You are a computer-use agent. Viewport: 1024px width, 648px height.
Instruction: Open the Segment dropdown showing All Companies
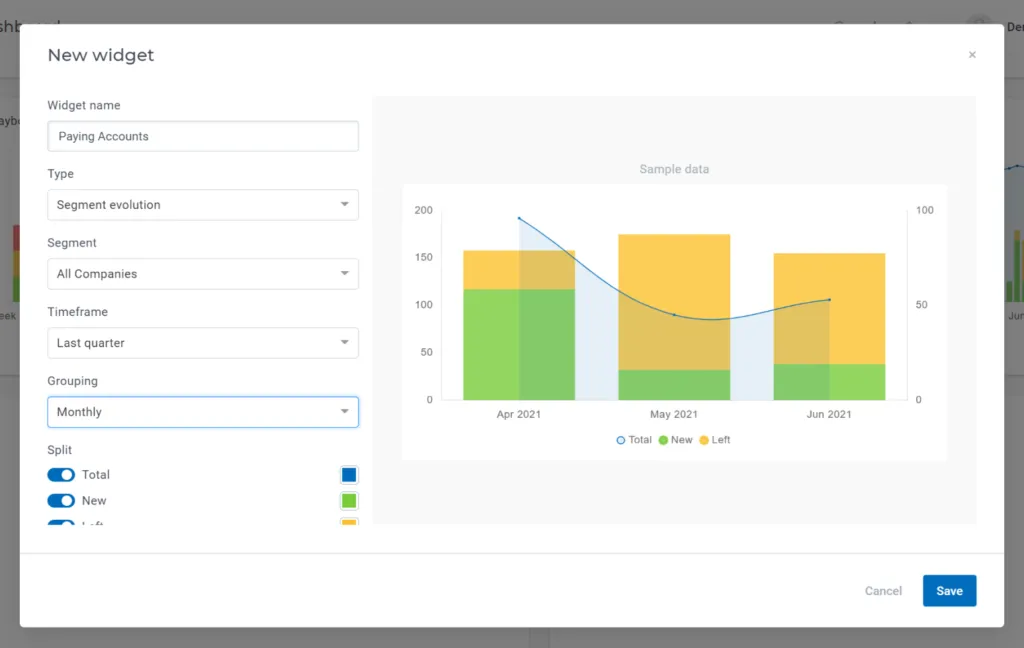[x=203, y=274]
